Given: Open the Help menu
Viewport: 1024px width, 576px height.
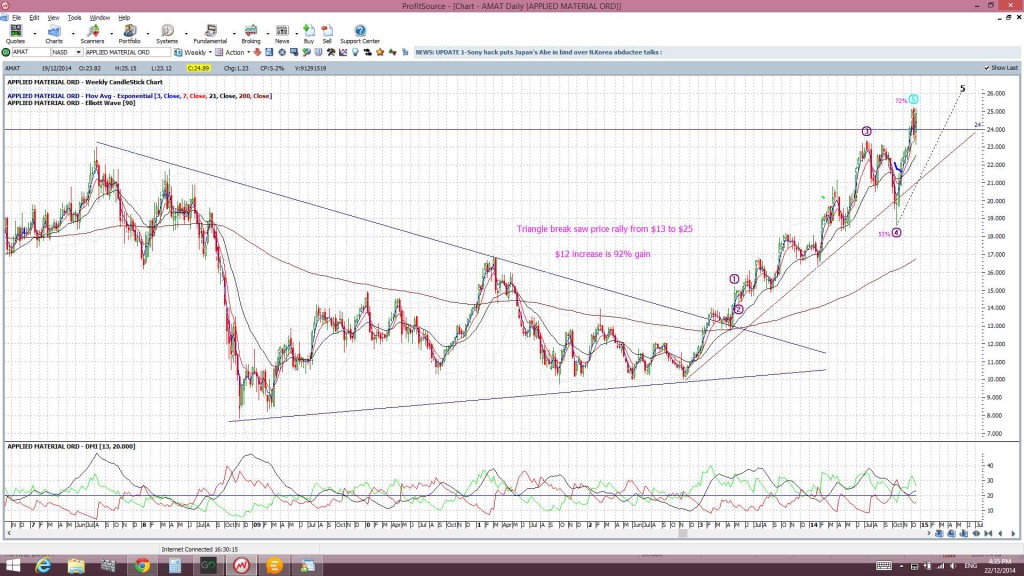Looking at the screenshot, I should pyautogui.click(x=124, y=18).
